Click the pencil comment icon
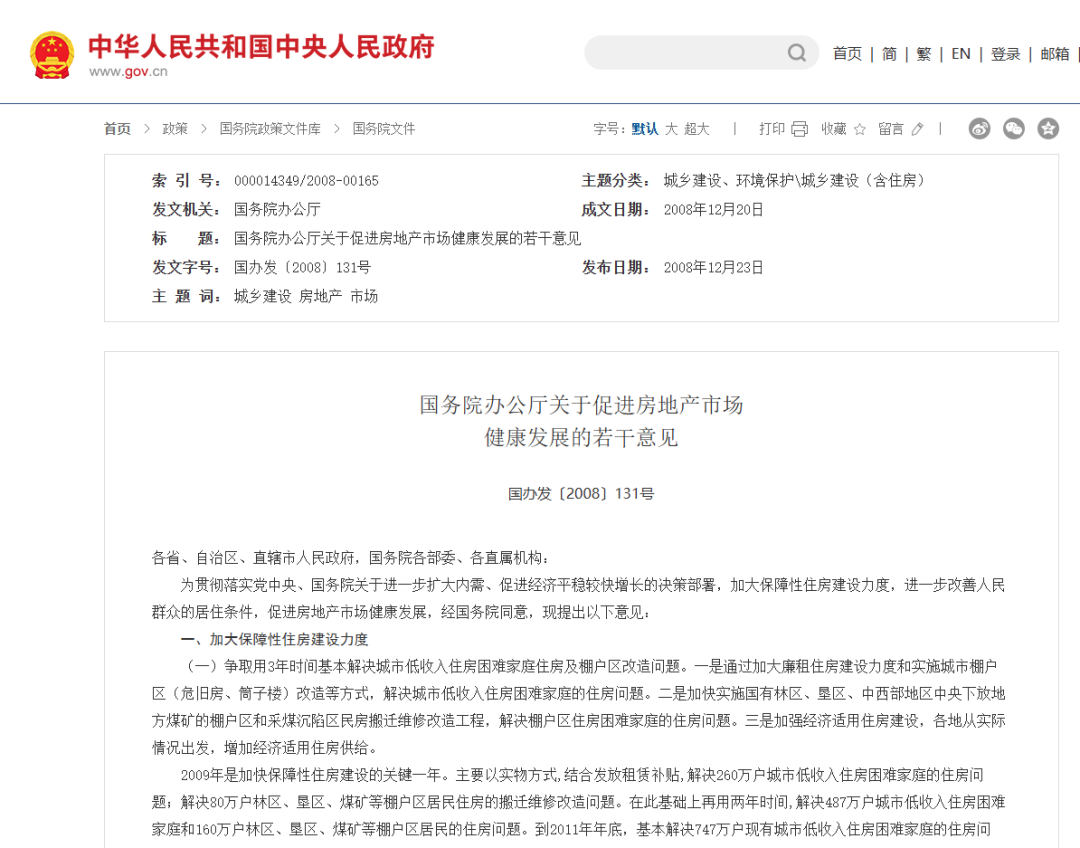This screenshot has width=1080, height=848. point(917,129)
